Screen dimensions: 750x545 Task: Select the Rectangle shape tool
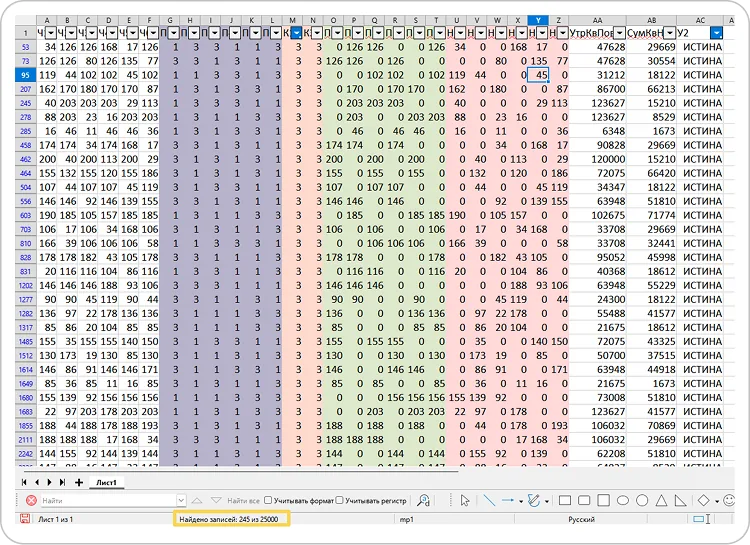click(x=565, y=501)
